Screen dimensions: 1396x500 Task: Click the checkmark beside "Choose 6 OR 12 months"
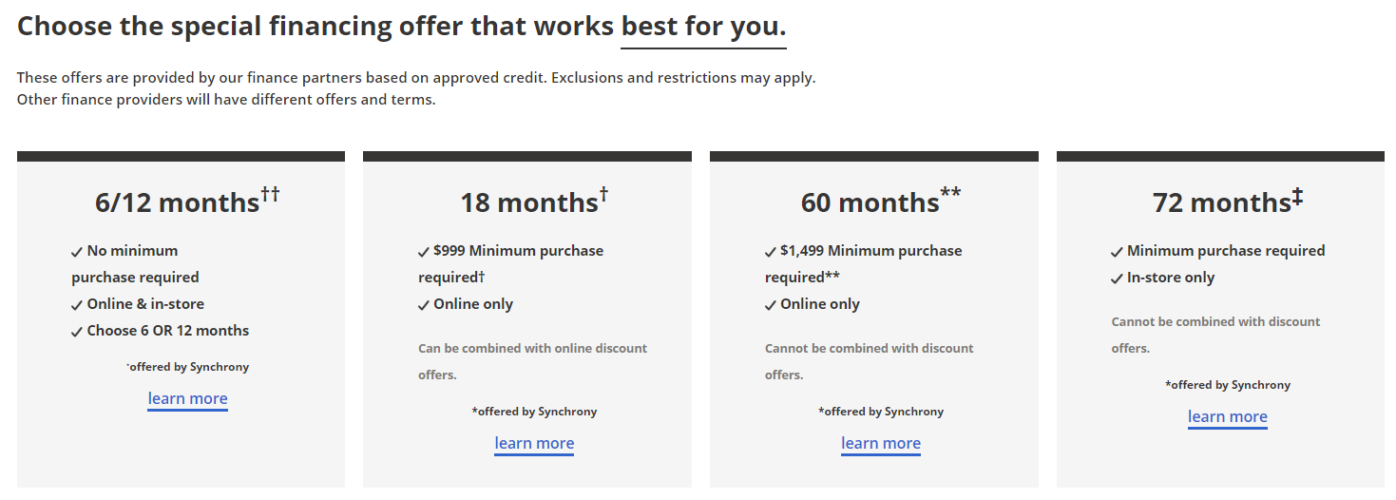click(x=77, y=332)
